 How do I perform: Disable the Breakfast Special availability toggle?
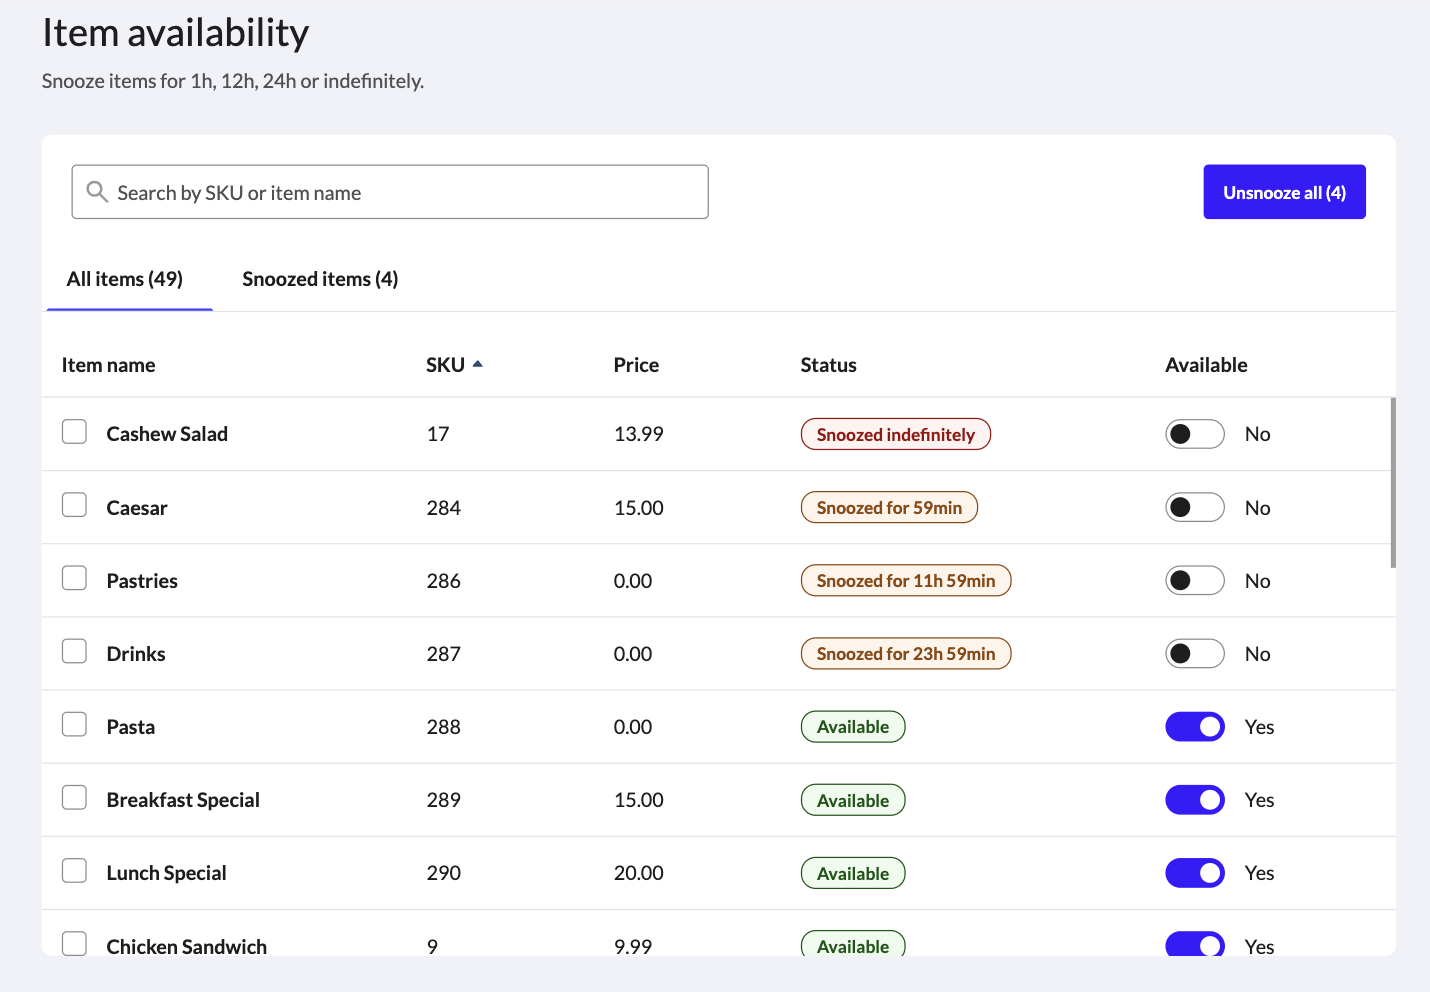point(1194,800)
